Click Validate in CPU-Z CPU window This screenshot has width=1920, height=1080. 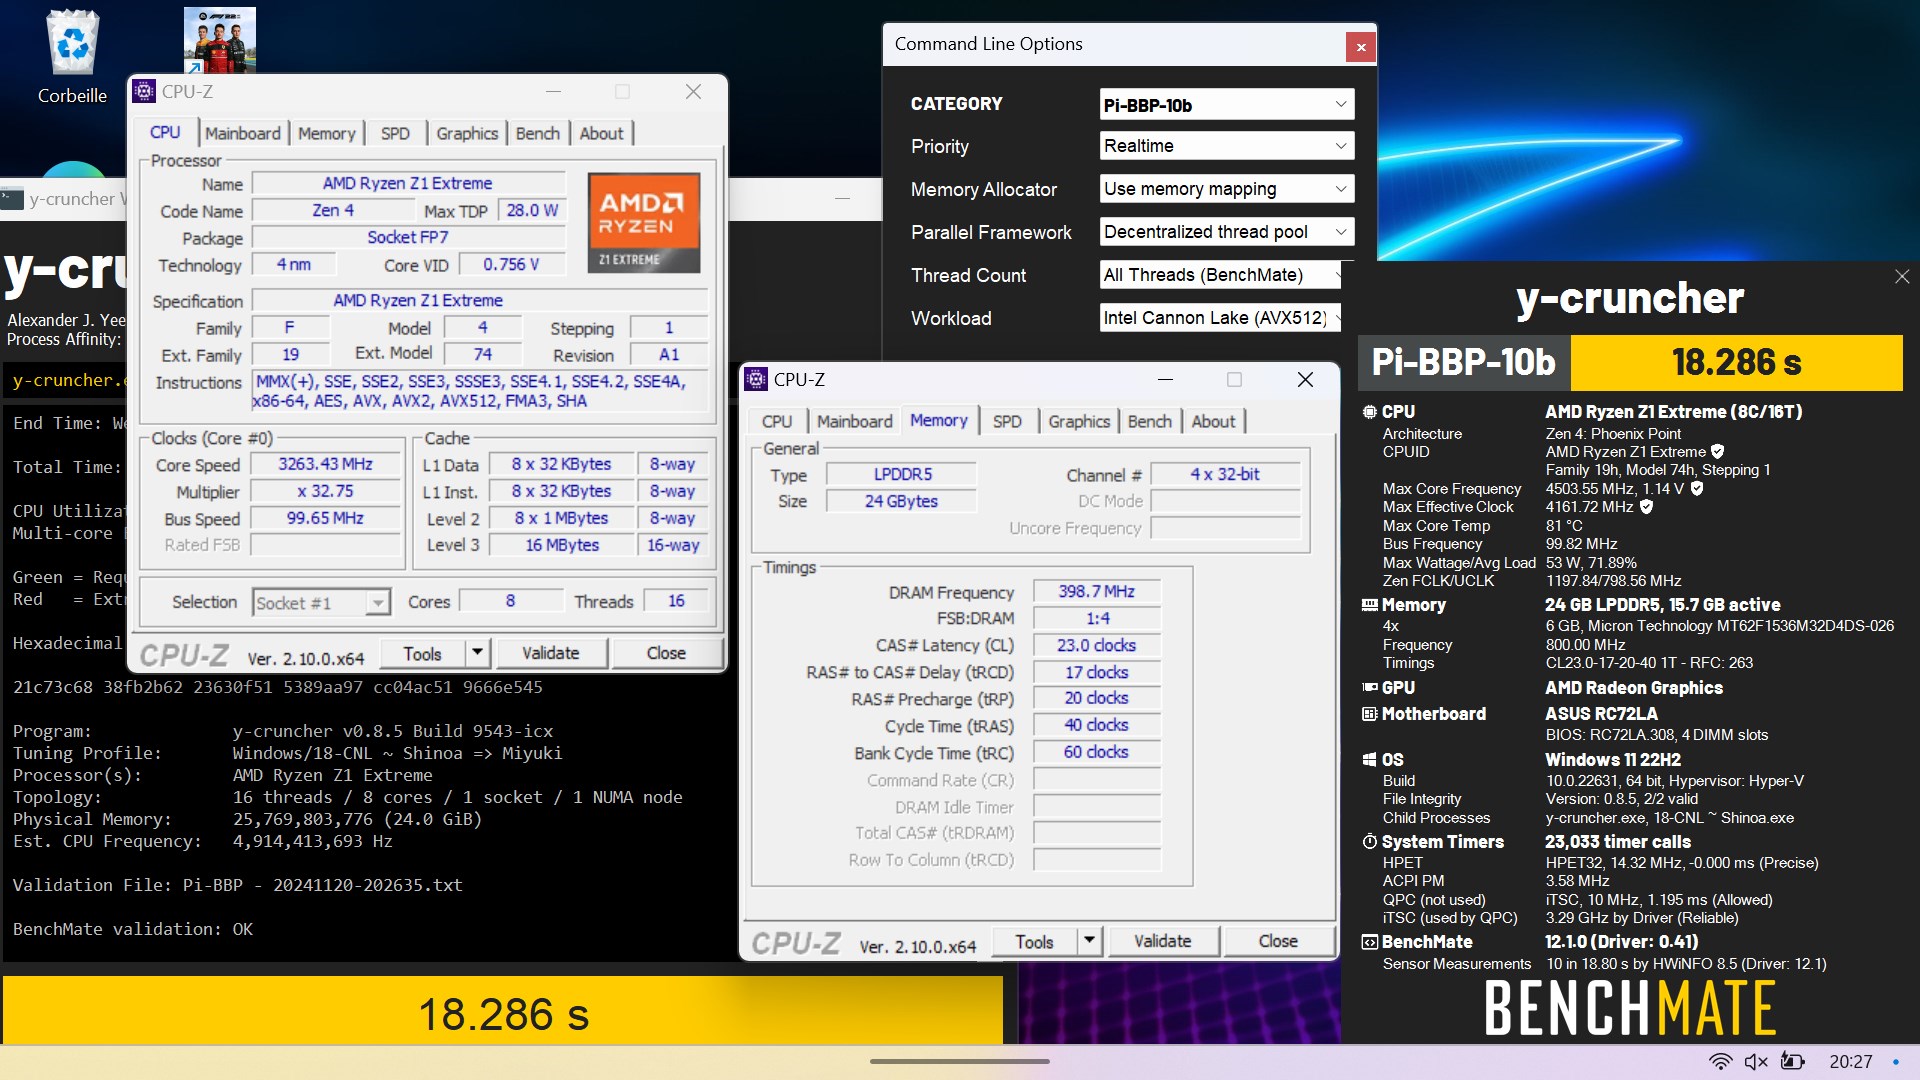(550, 653)
